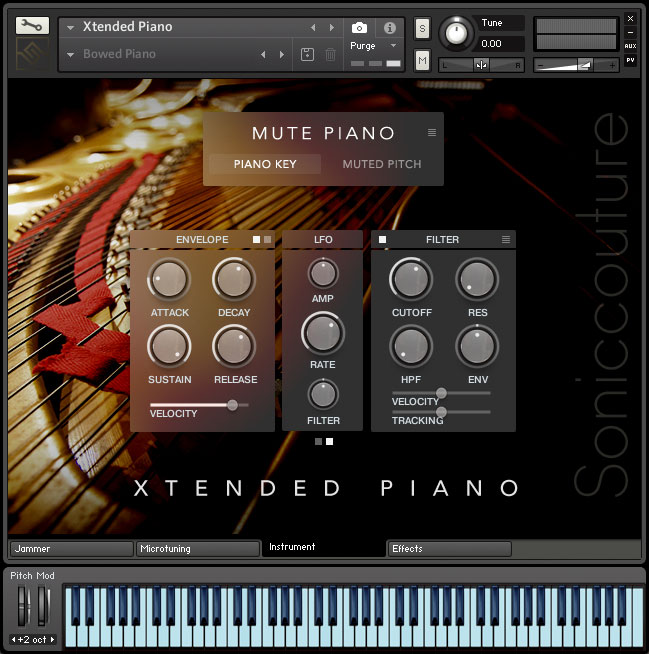This screenshot has width=649, height=654.
Task: Click the Sonicouture logo thumbnail under wrench
Action: click(32, 54)
